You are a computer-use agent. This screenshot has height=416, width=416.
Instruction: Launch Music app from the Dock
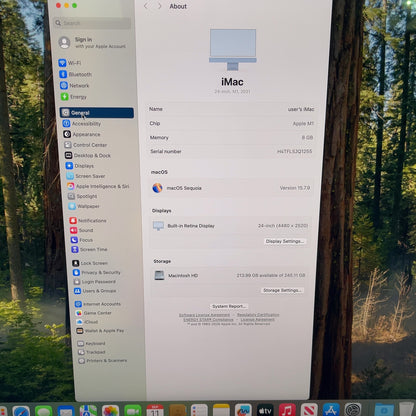pyautogui.click(x=287, y=410)
